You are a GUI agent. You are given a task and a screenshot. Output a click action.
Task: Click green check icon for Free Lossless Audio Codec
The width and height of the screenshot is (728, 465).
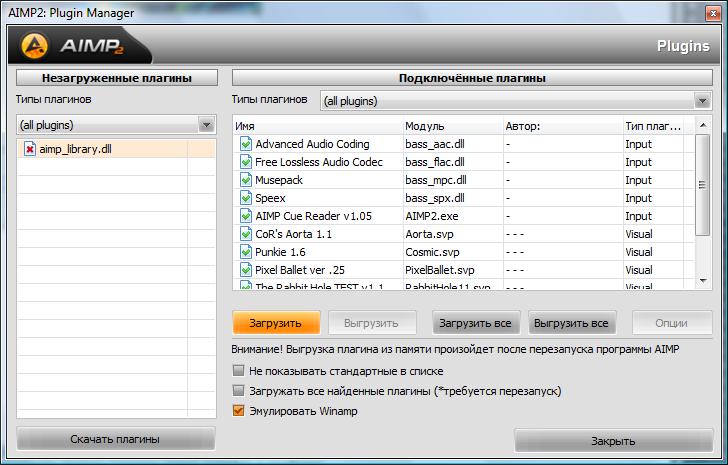[x=245, y=162]
